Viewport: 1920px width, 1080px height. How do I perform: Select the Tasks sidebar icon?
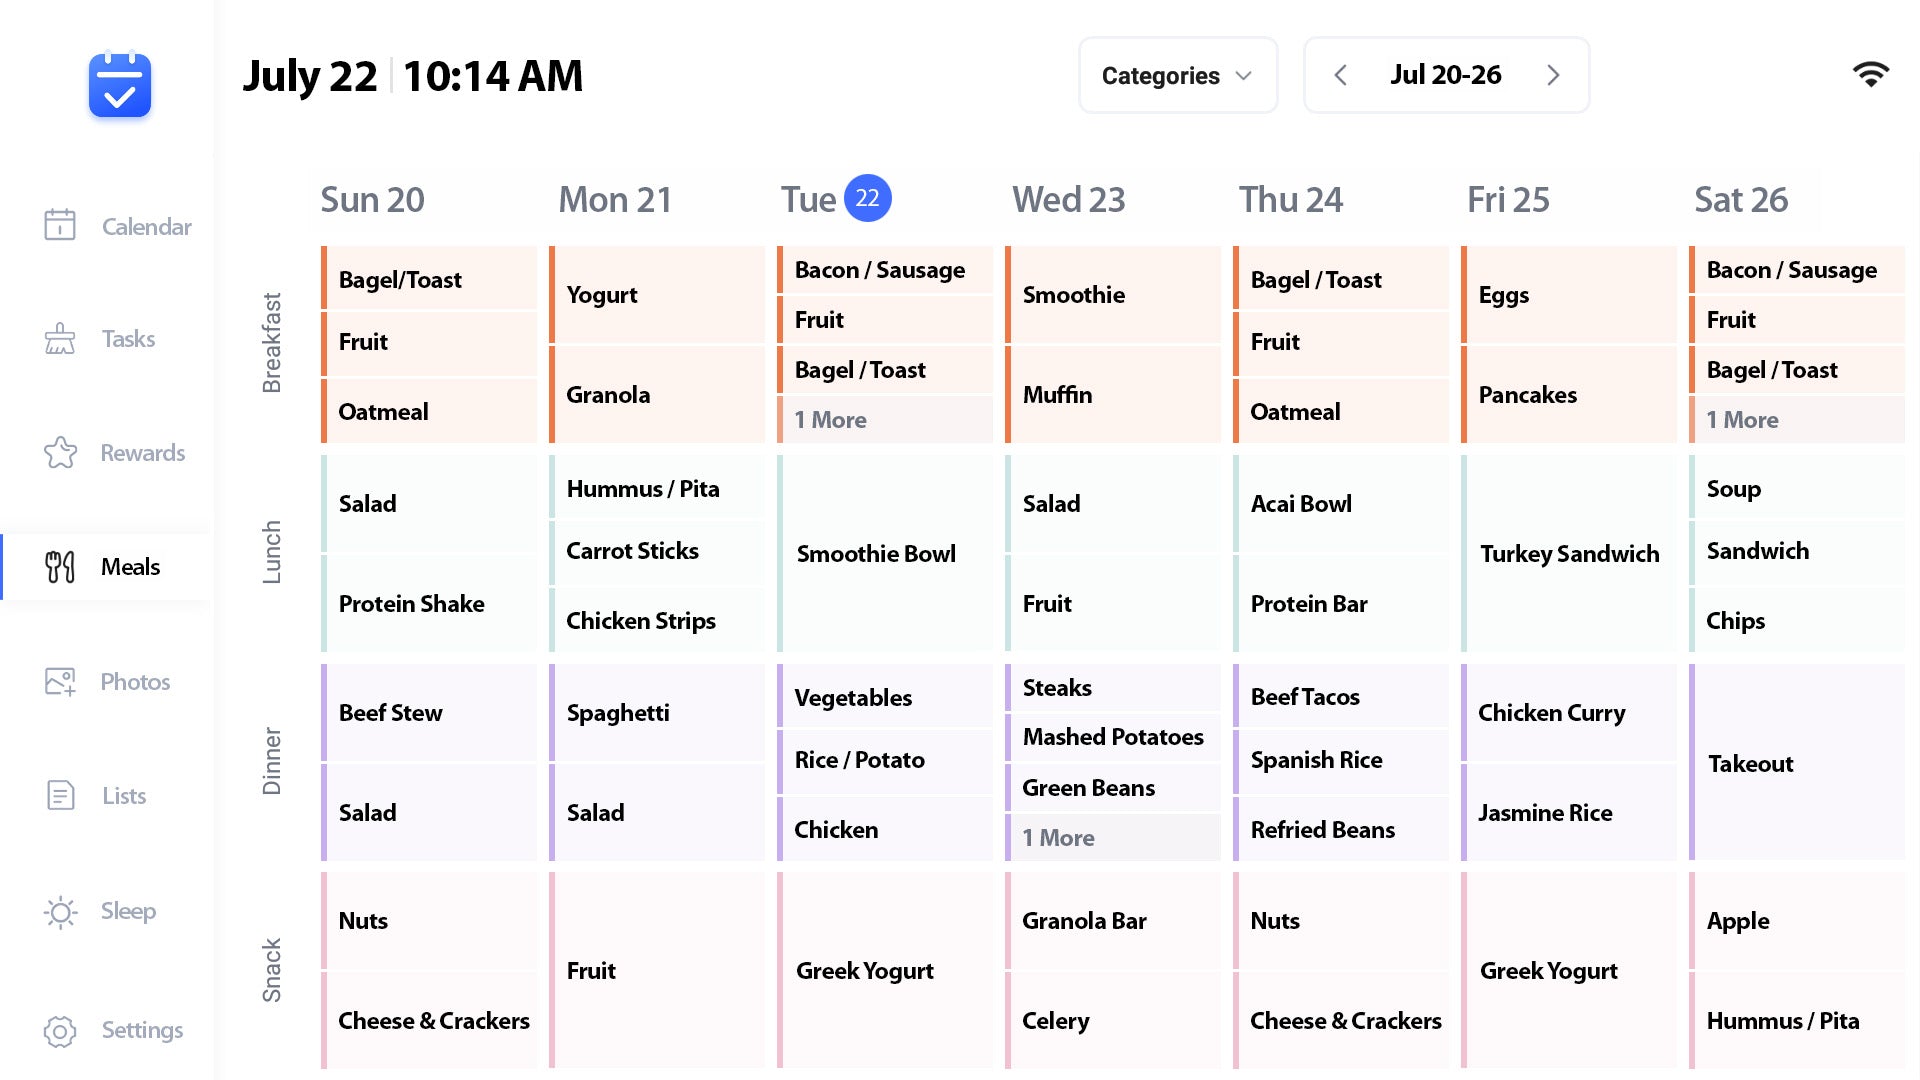coord(60,339)
